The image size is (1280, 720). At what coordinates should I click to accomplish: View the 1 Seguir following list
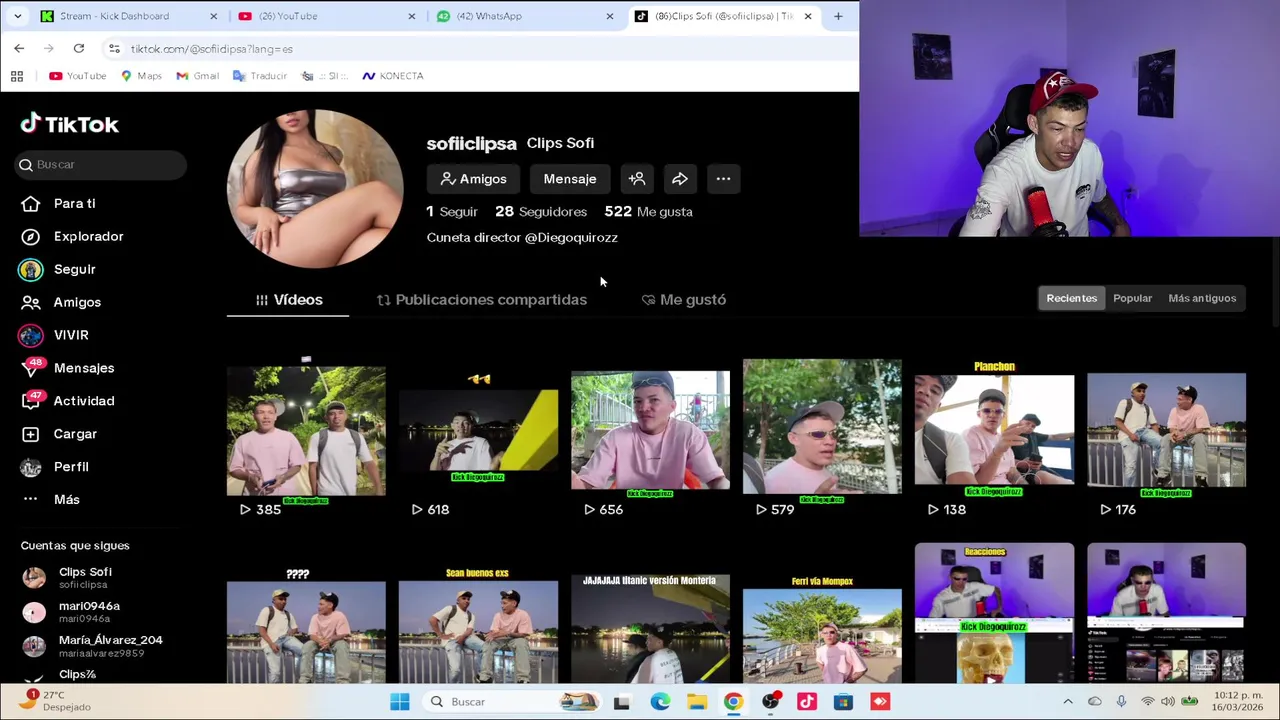click(452, 211)
